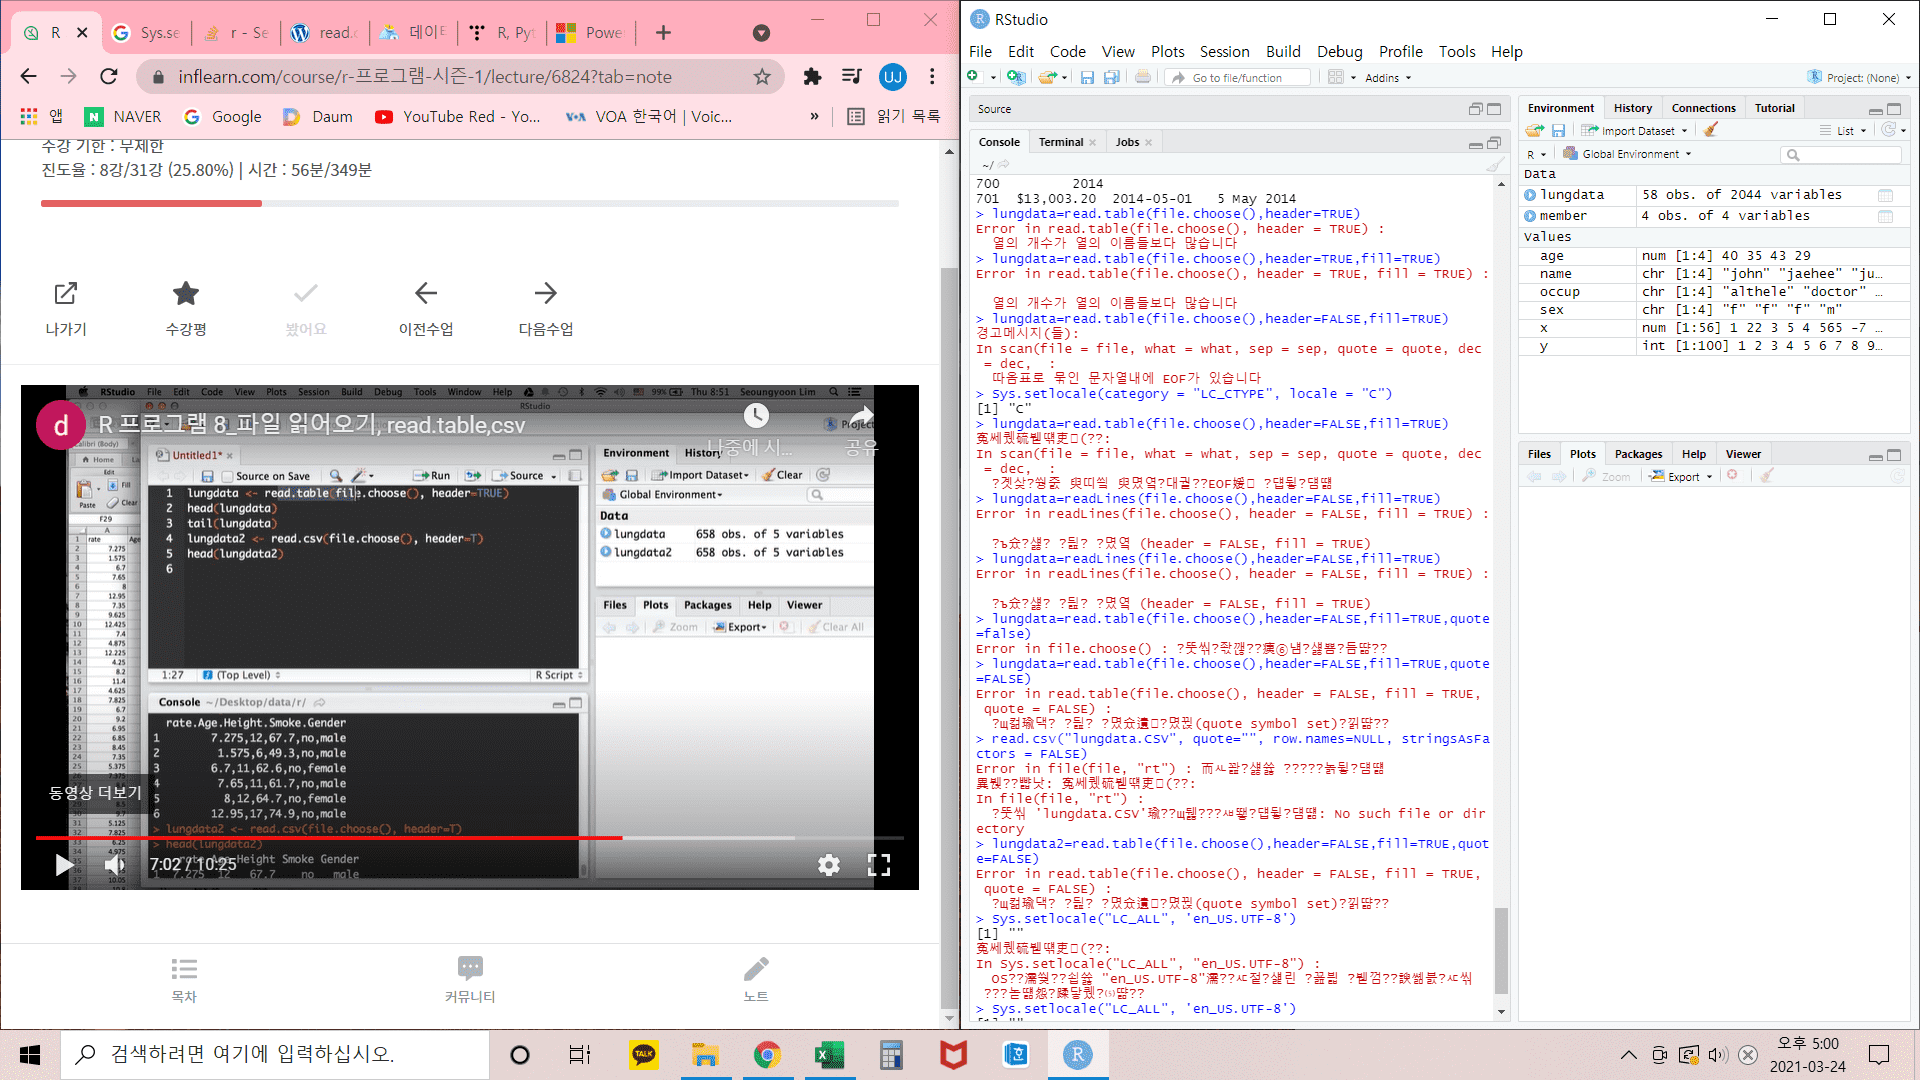This screenshot has width=1920, height=1080.
Task: Create a new project in RStudio
Action: (x=1016, y=77)
